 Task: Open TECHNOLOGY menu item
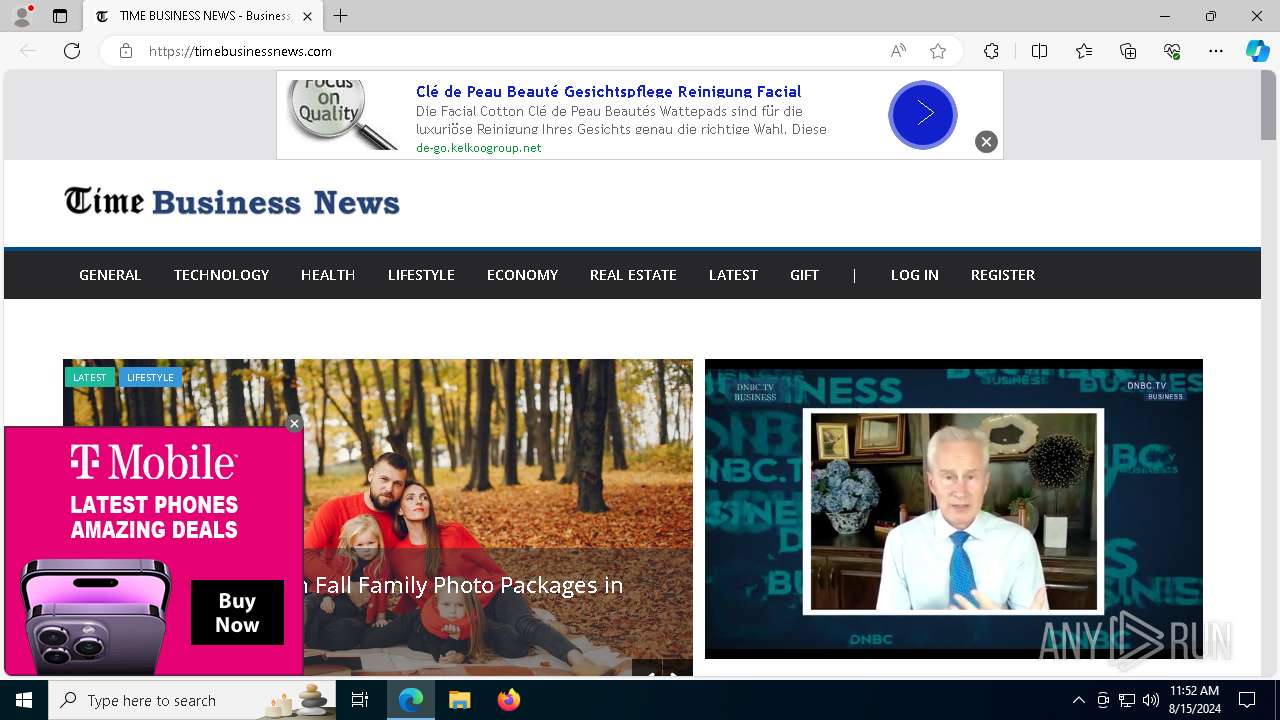coord(221,275)
